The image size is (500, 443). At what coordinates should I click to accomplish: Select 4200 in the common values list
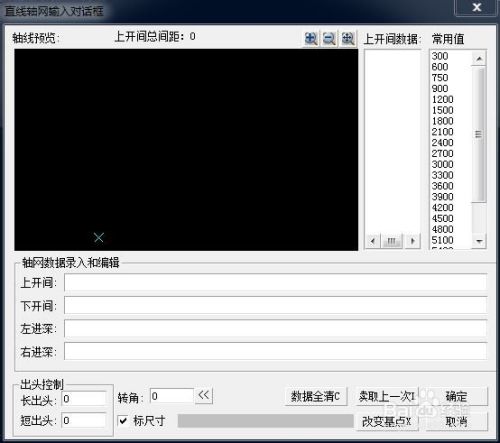tap(443, 208)
